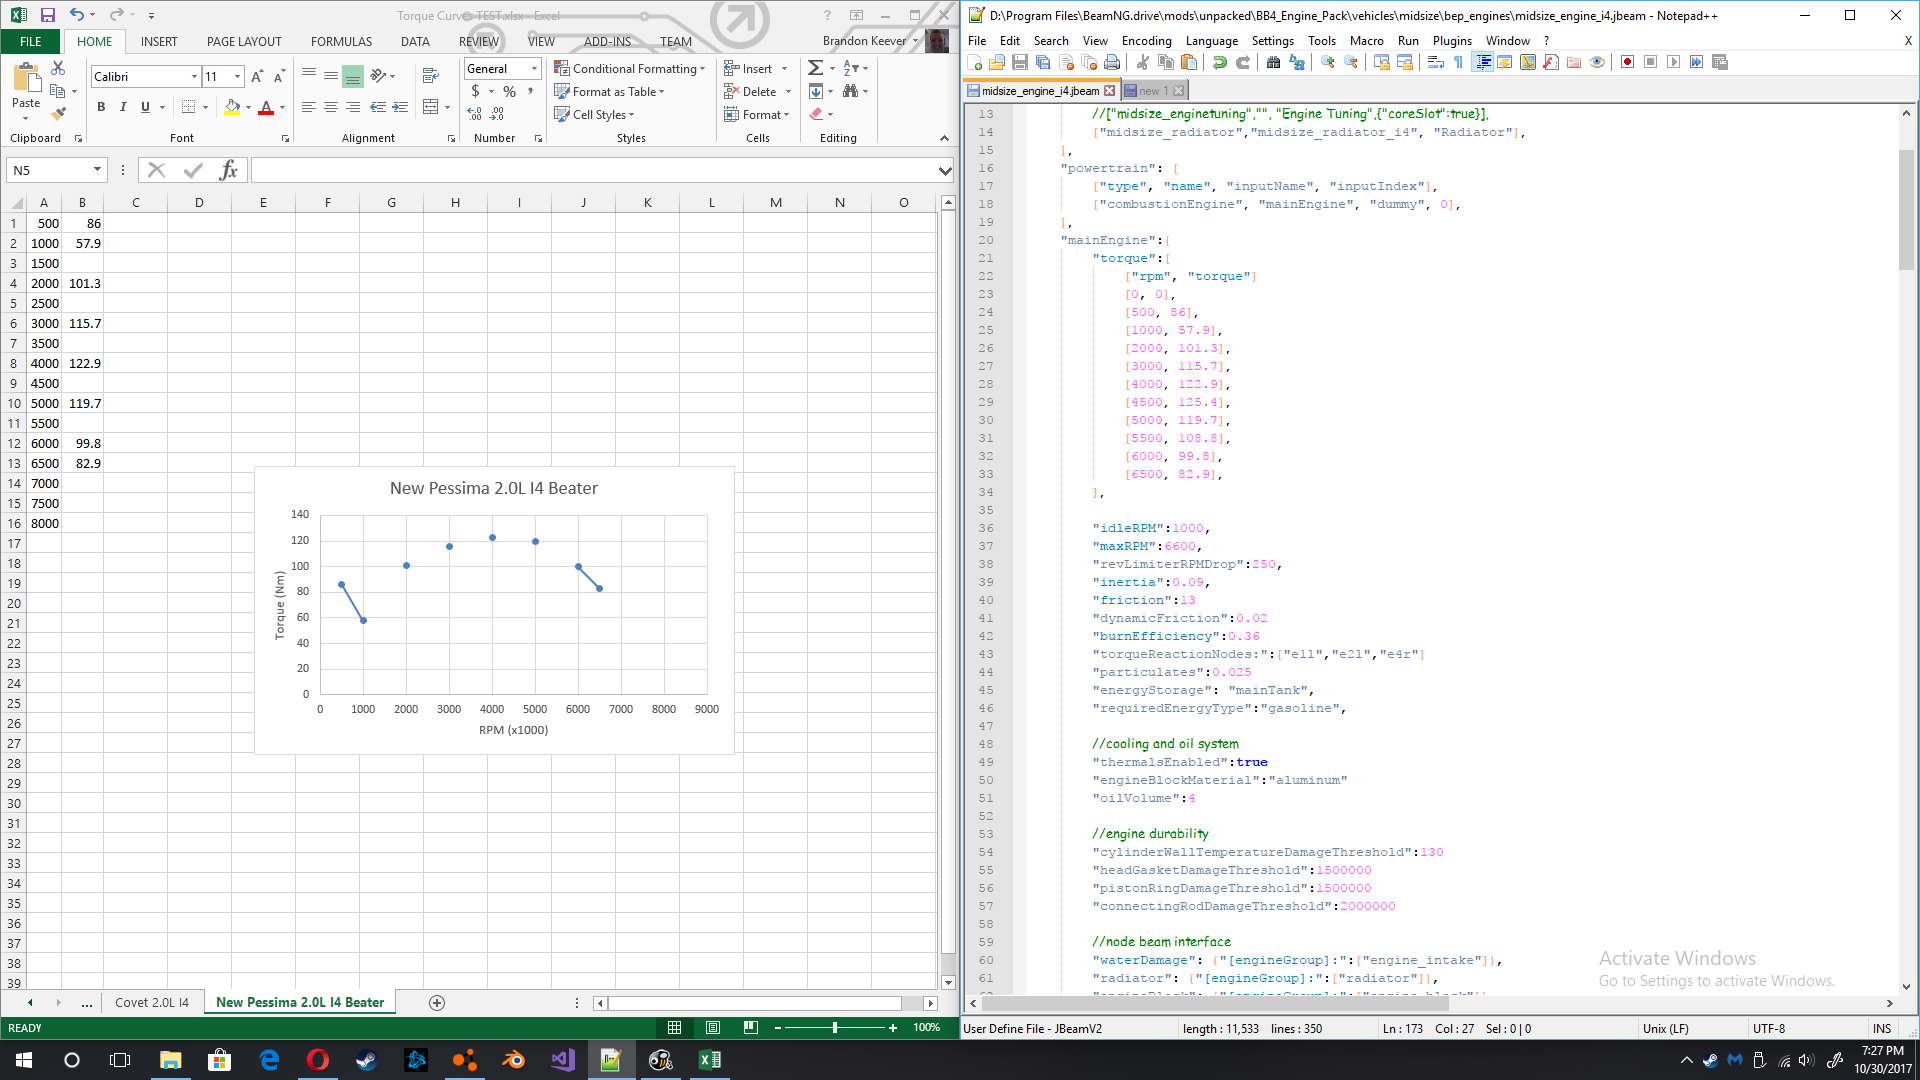
Task: Click the Notepad++ vertical scrollbar thumb
Action: [1906, 210]
